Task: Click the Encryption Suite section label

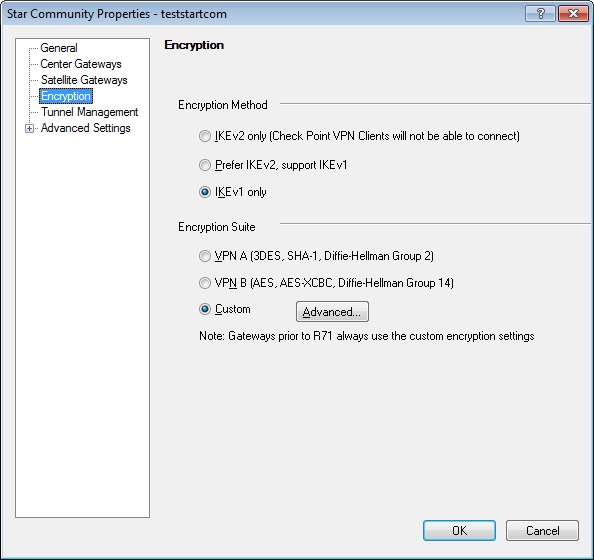Action: (217, 227)
